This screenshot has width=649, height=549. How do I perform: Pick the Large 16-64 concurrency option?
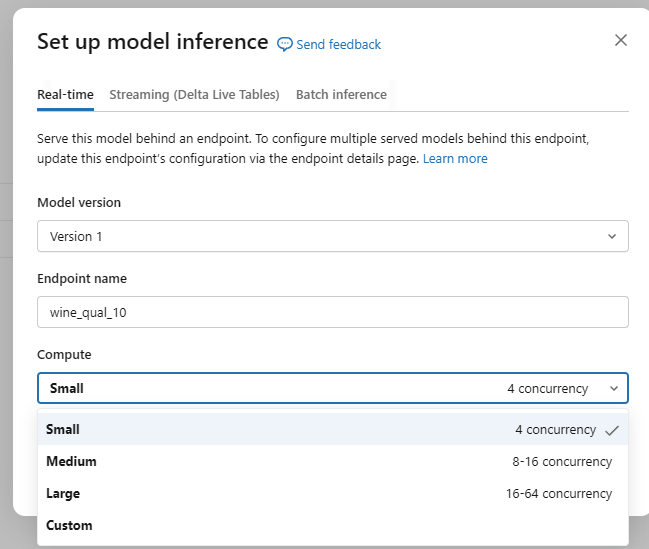(332, 494)
